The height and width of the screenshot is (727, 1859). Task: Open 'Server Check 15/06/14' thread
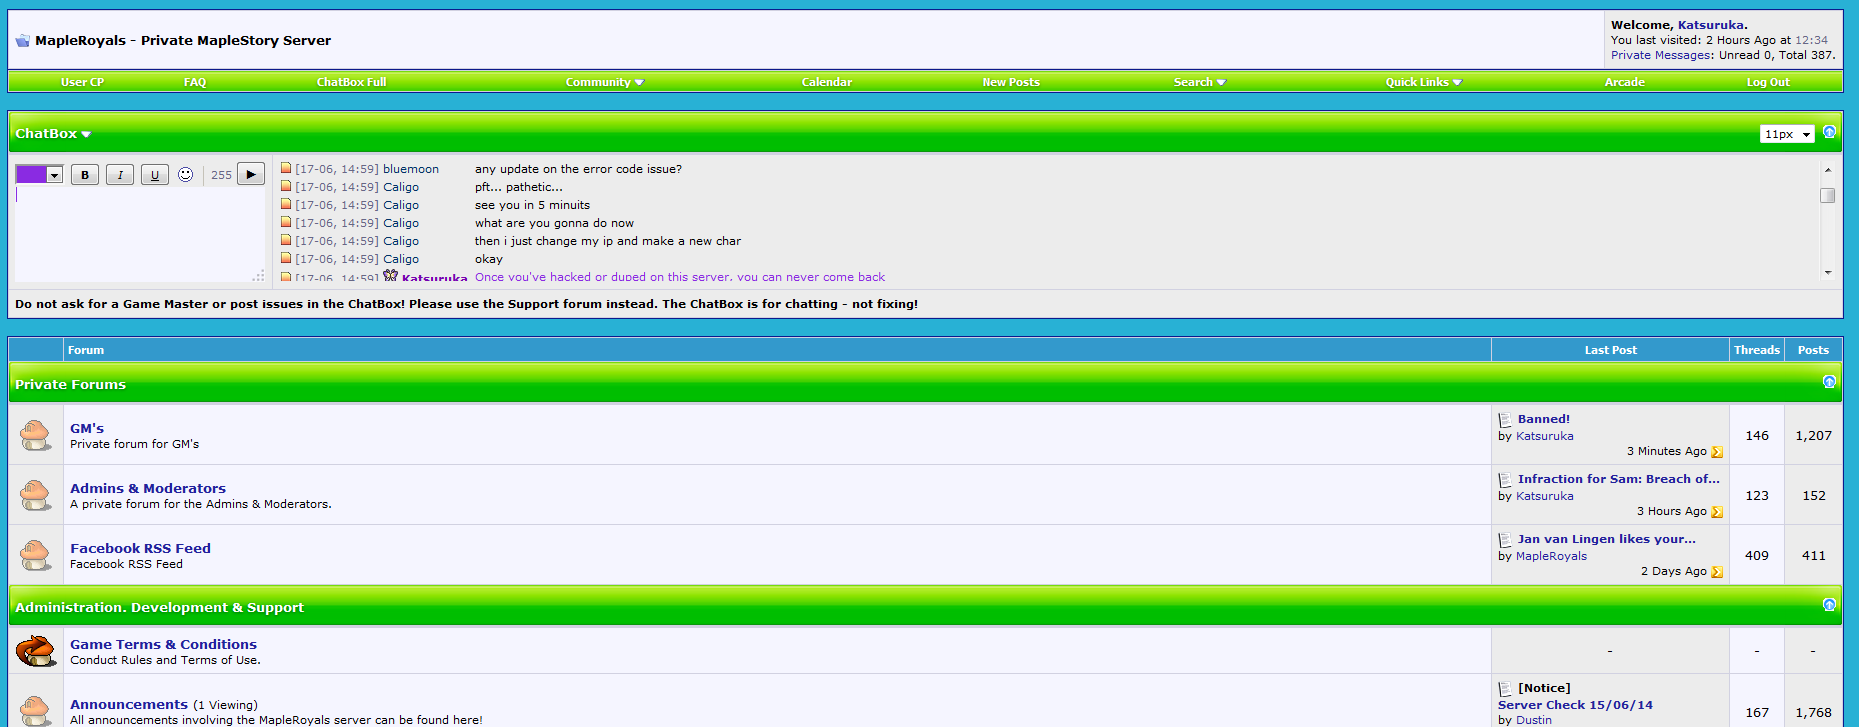click(1575, 705)
